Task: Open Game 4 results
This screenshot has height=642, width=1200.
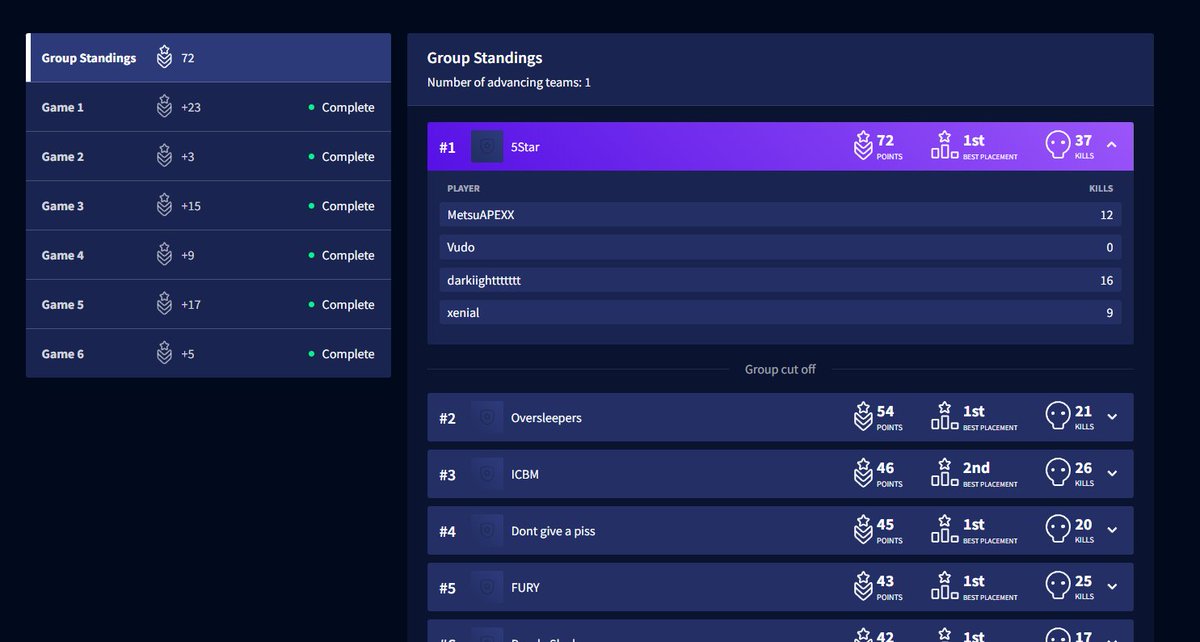Action: [208, 255]
